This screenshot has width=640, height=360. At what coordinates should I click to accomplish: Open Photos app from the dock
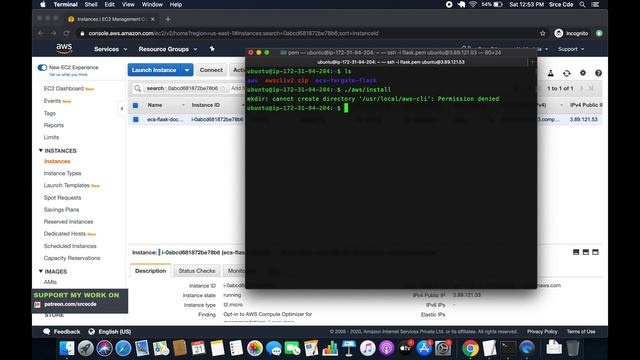pos(255,348)
